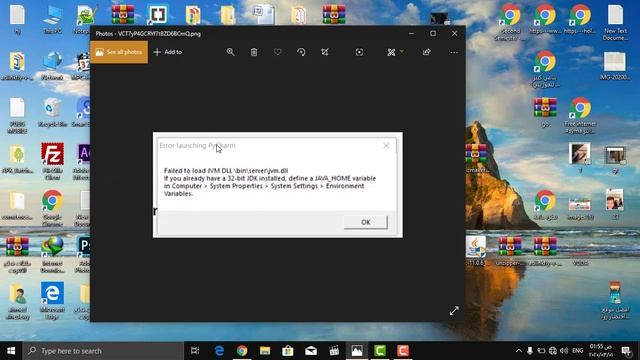Open Microsoft Store from taskbar

pos(288,351)
